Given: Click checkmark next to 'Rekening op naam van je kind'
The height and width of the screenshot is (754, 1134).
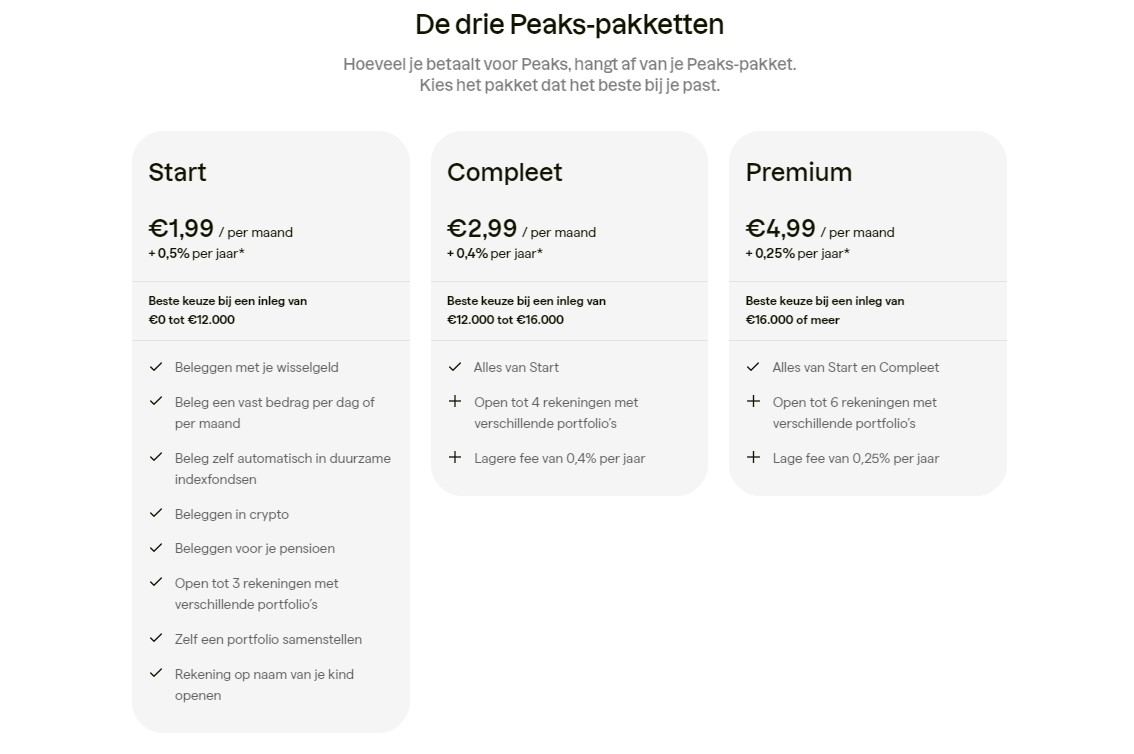Looking at the screenshot, I should (x=156, y=674).
